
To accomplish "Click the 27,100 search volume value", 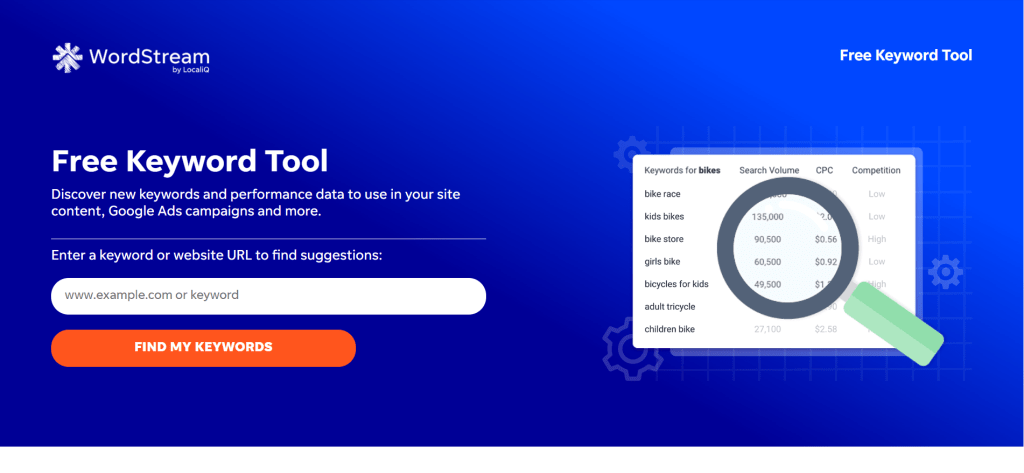I will (x=767, y=329).
